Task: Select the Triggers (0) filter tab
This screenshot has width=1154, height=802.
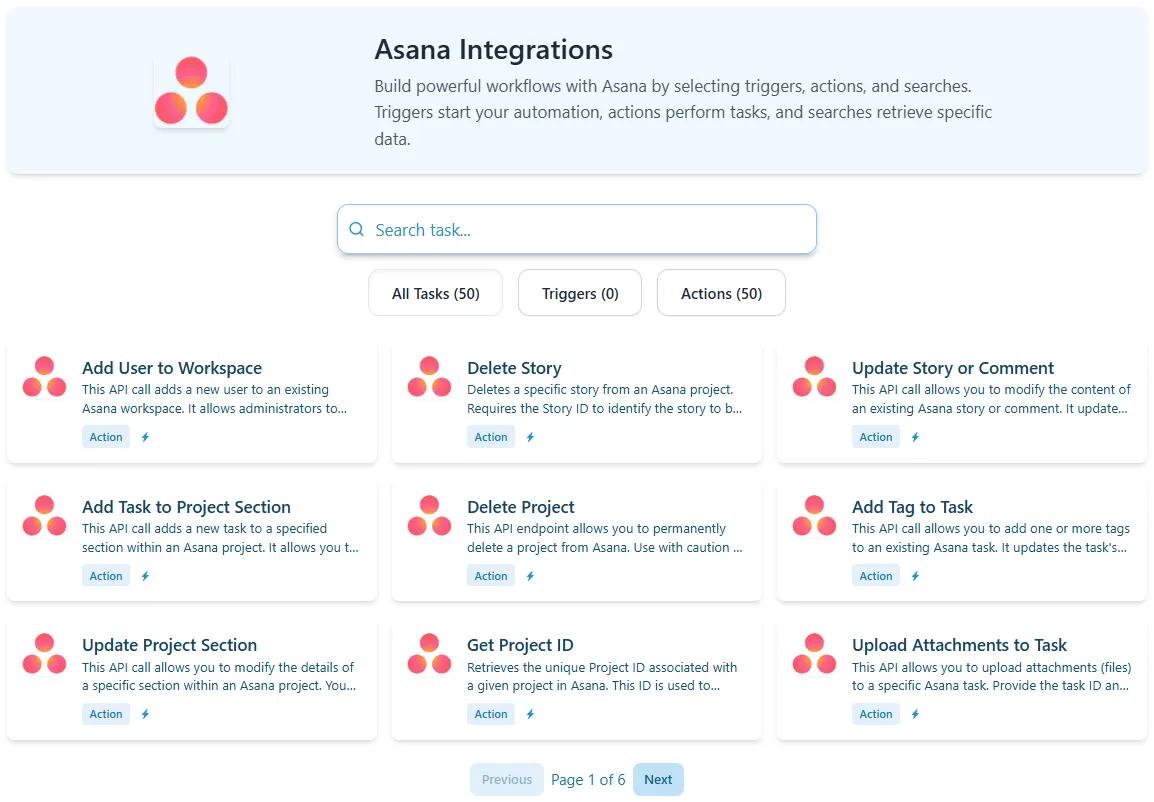Action: pyautogui.click(x=580, y=294)
